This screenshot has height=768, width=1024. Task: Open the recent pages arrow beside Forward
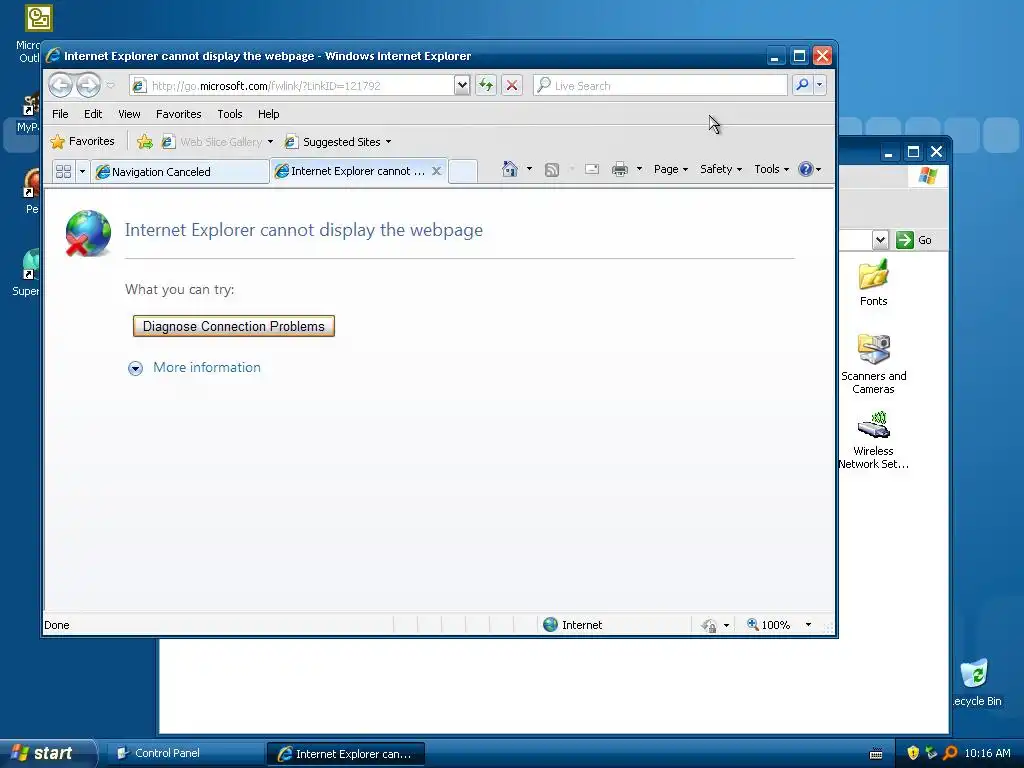point(110,86)
